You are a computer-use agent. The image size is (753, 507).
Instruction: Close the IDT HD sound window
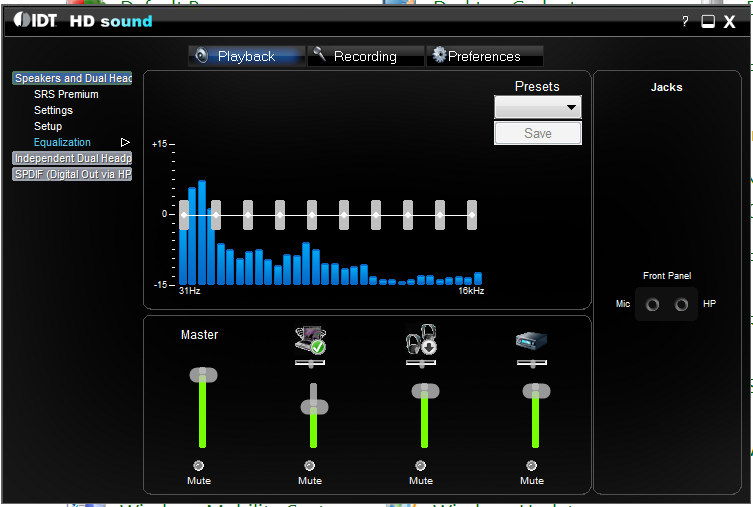(729, 22)
